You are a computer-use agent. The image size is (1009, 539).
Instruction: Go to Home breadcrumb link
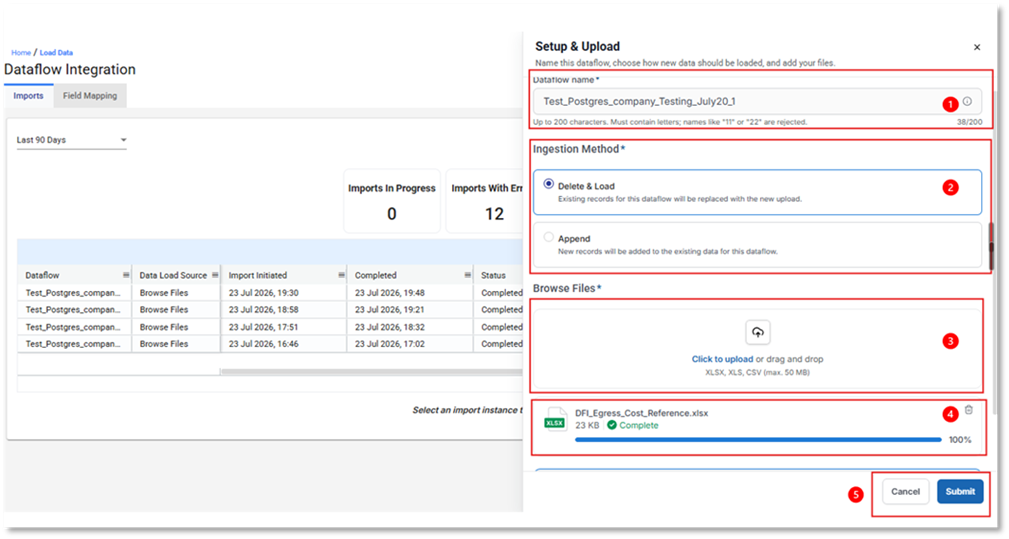point(21,53)
